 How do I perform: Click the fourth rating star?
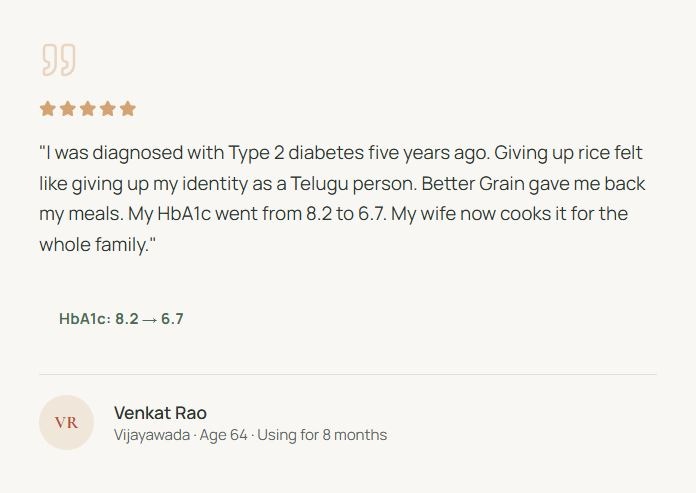tap(107, 109)
